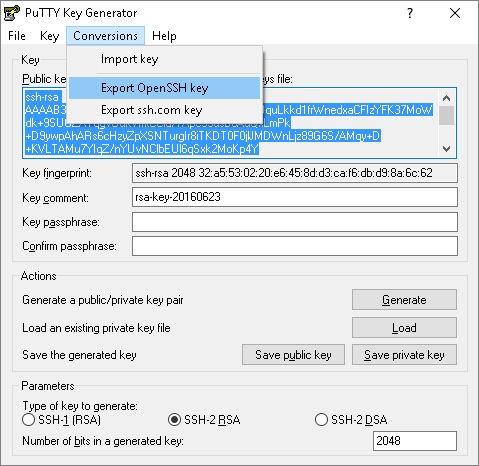Select the SSH-2 RSA key type

(x=174, y=420)
